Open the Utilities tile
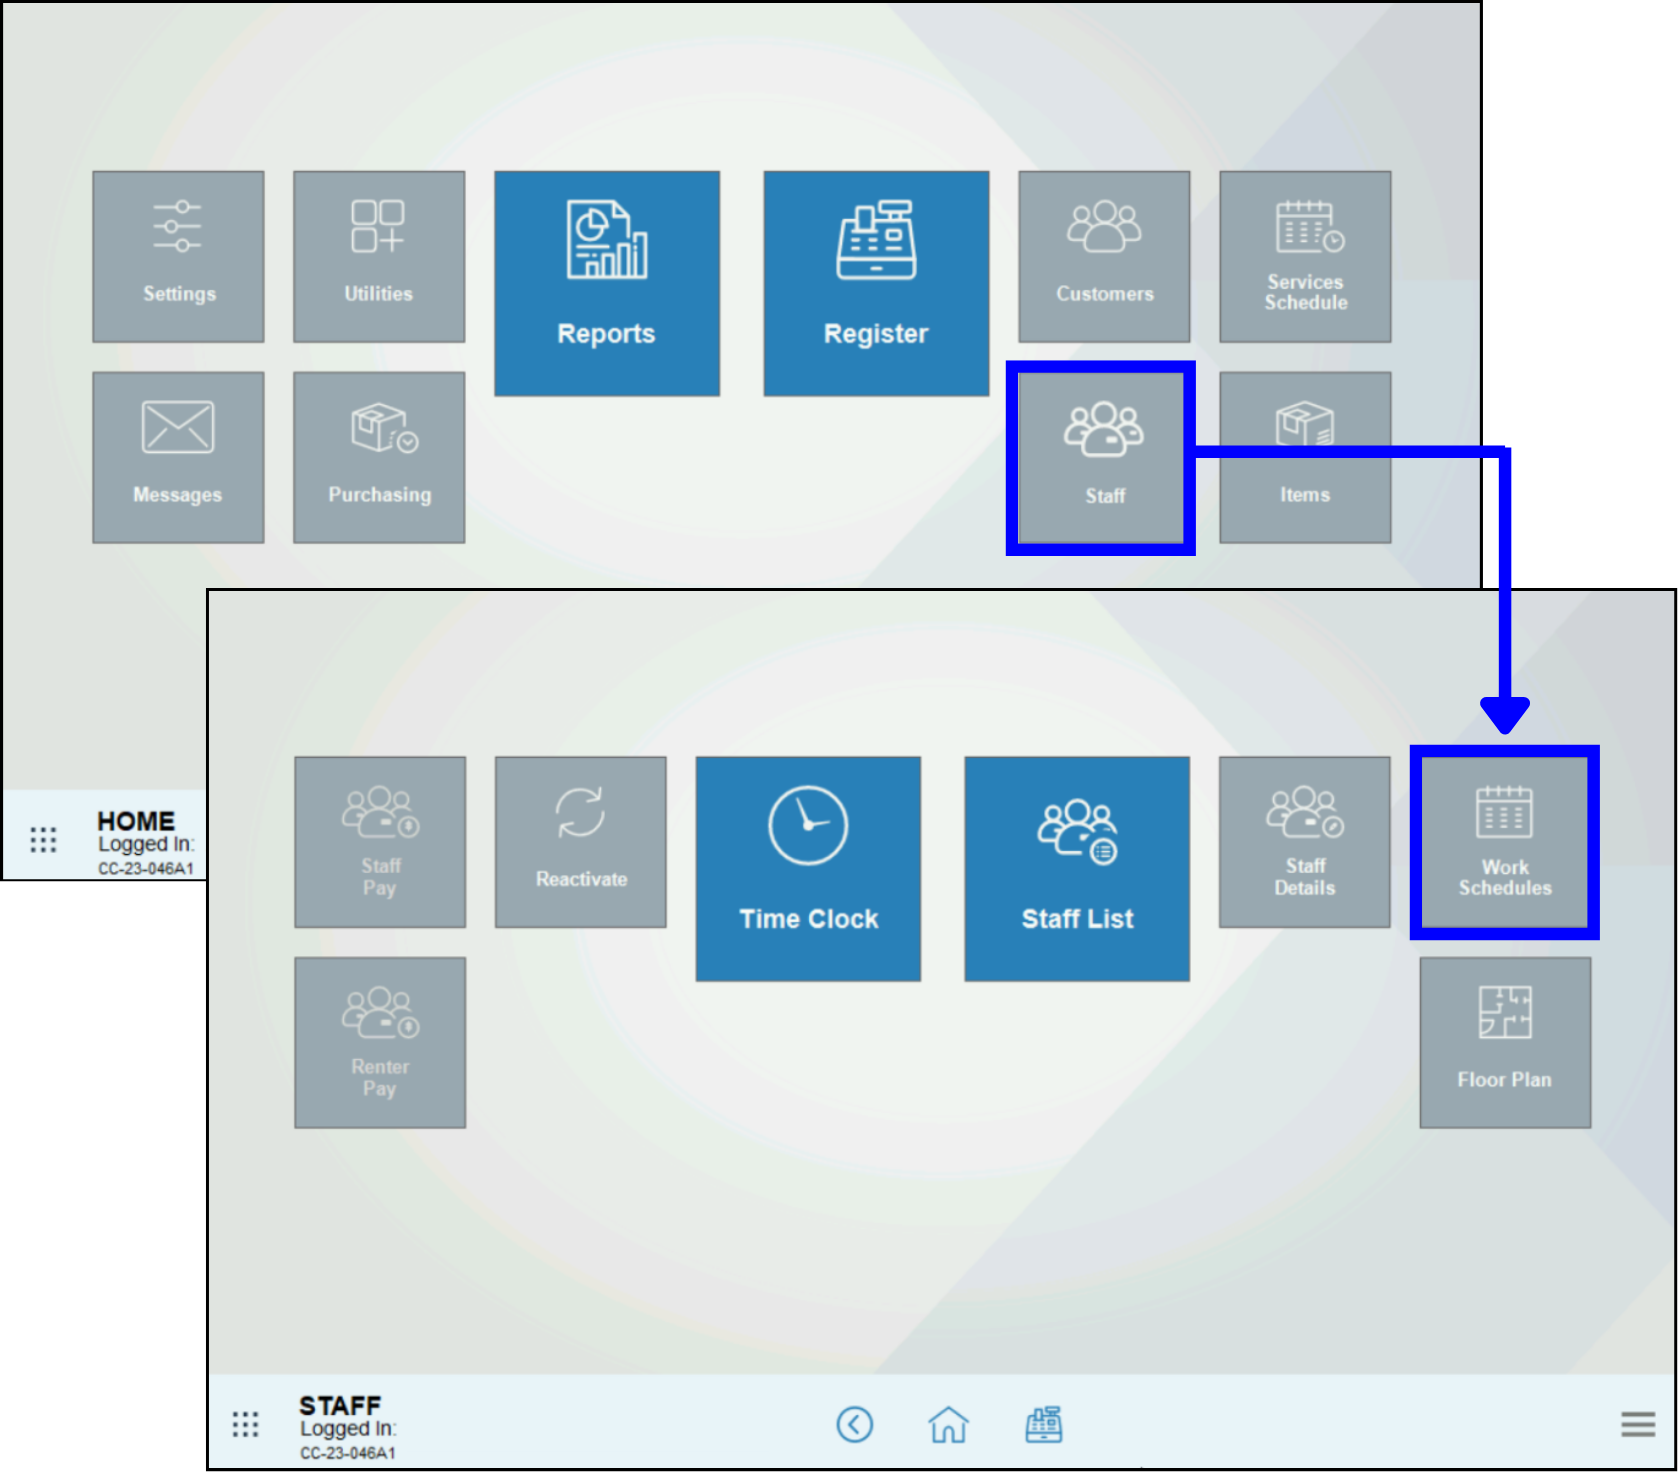This screenshot has height=1472, width=1678. tap(378, 257)
